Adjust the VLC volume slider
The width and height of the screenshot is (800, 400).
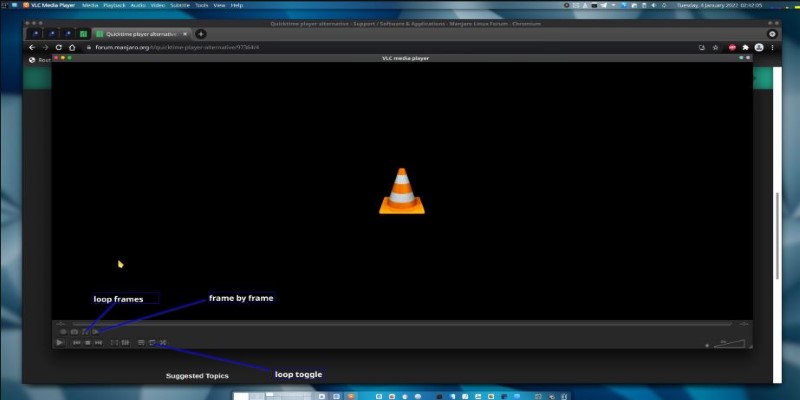pyautogui.click(x=731, y=344)
